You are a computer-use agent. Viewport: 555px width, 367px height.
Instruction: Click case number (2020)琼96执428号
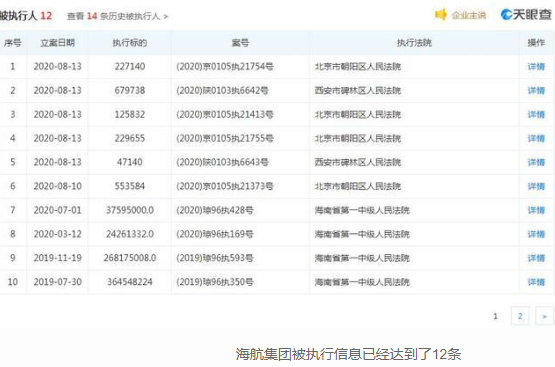pyautogui.click(x=215, y=210)
